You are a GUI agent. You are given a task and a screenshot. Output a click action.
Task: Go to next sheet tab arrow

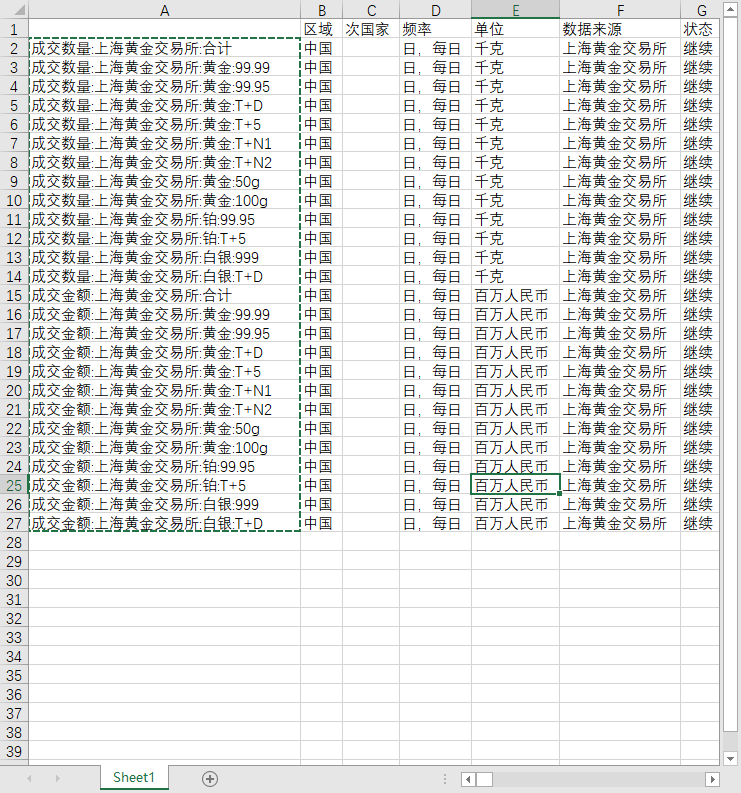point(57,779)
